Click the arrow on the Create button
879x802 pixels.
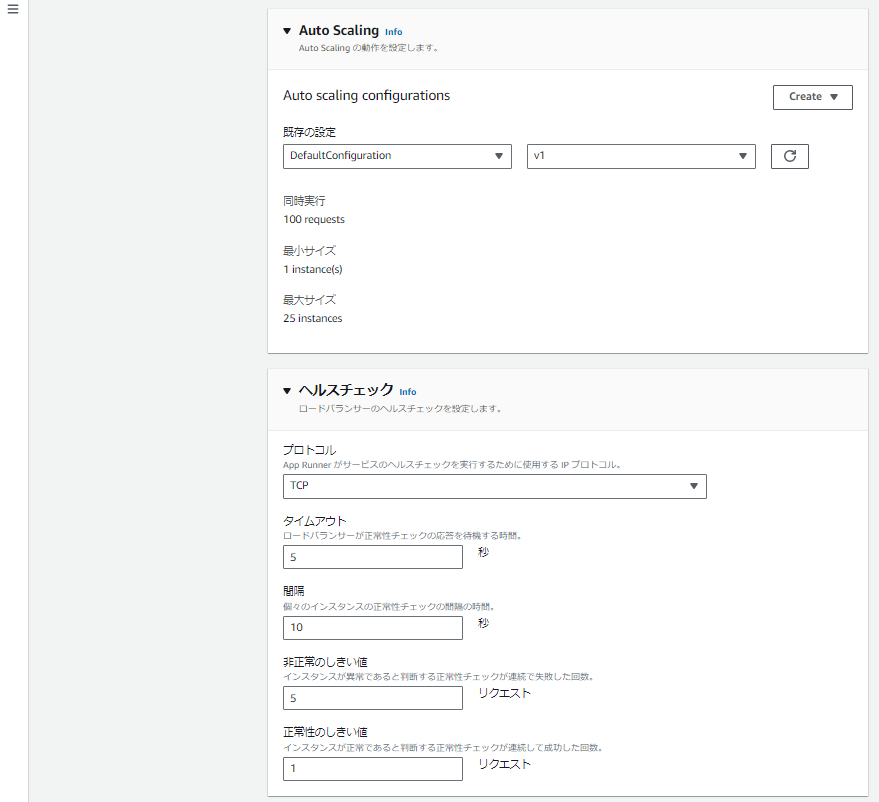coord(834,97)
